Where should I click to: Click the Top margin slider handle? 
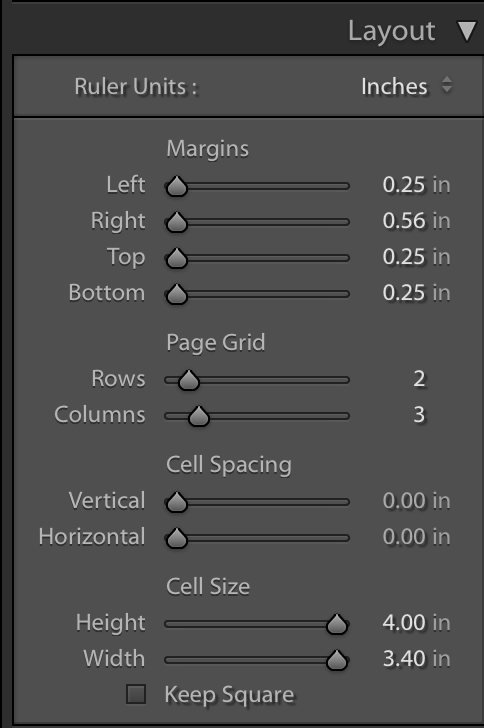[x=177, y=258]
